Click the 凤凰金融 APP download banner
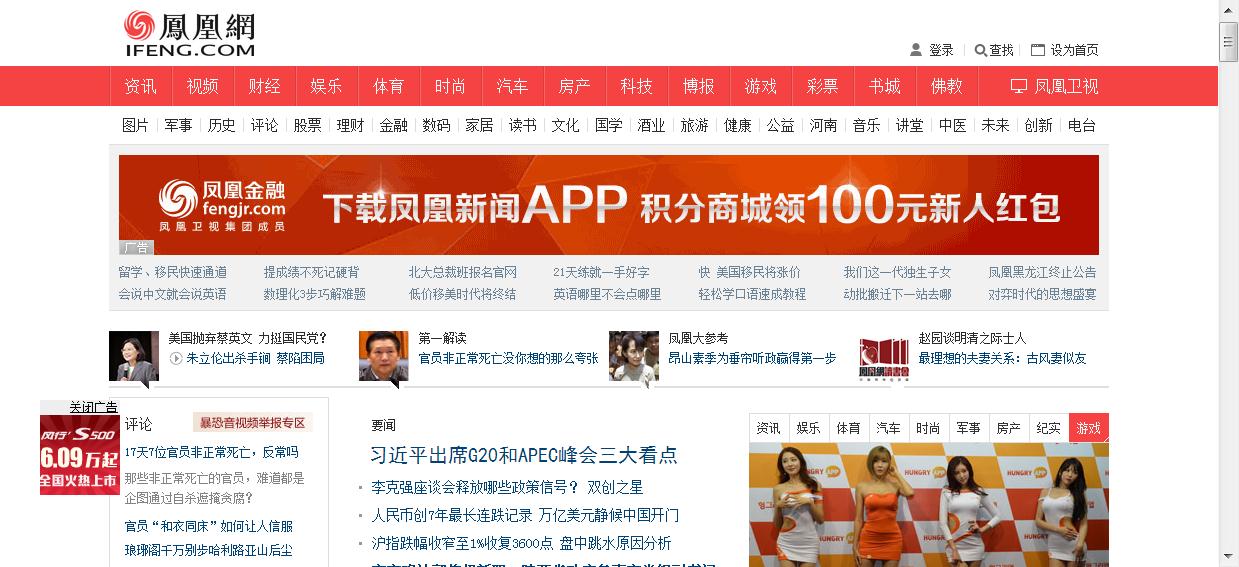The height and width of the screenshot is (567, 1239). point(608,205)
